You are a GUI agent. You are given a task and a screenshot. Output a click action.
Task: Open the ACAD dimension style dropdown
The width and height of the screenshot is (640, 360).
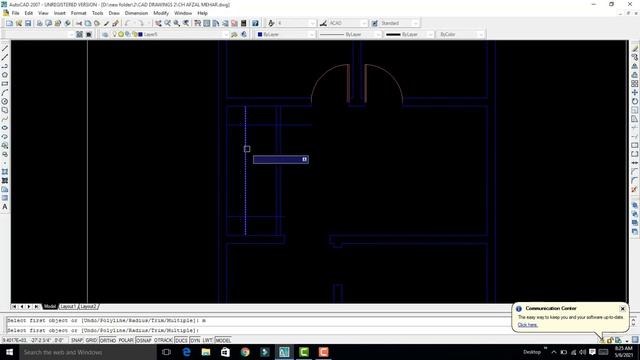coord(348,23)
